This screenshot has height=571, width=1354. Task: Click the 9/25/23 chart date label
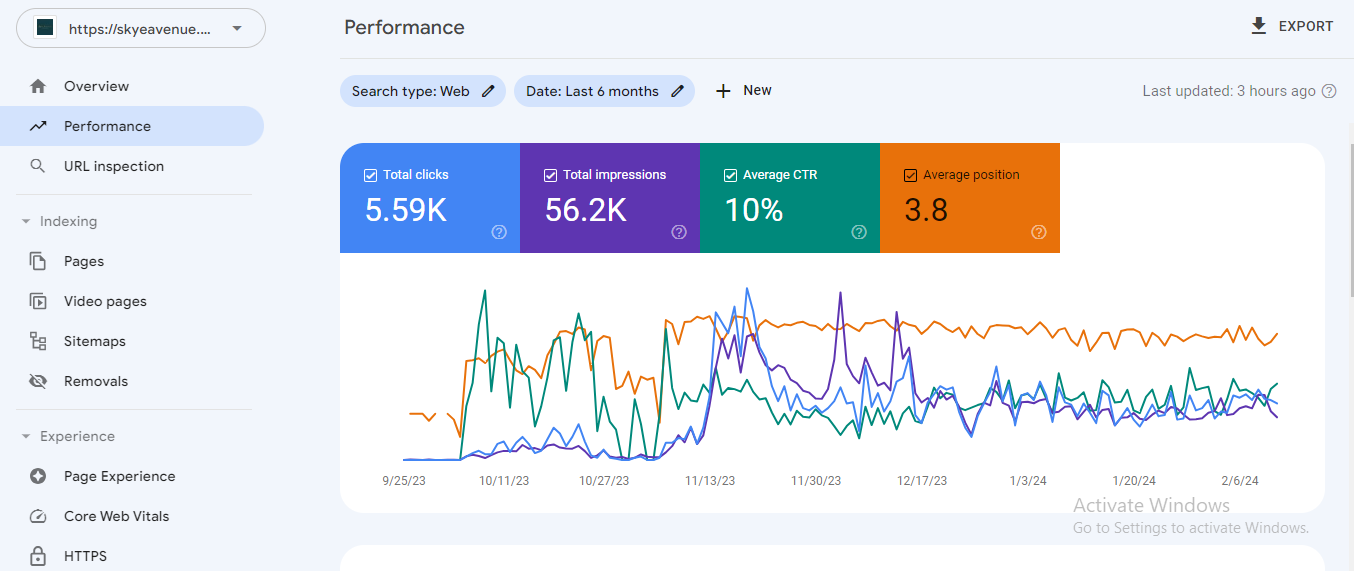[x=404, y=481]
